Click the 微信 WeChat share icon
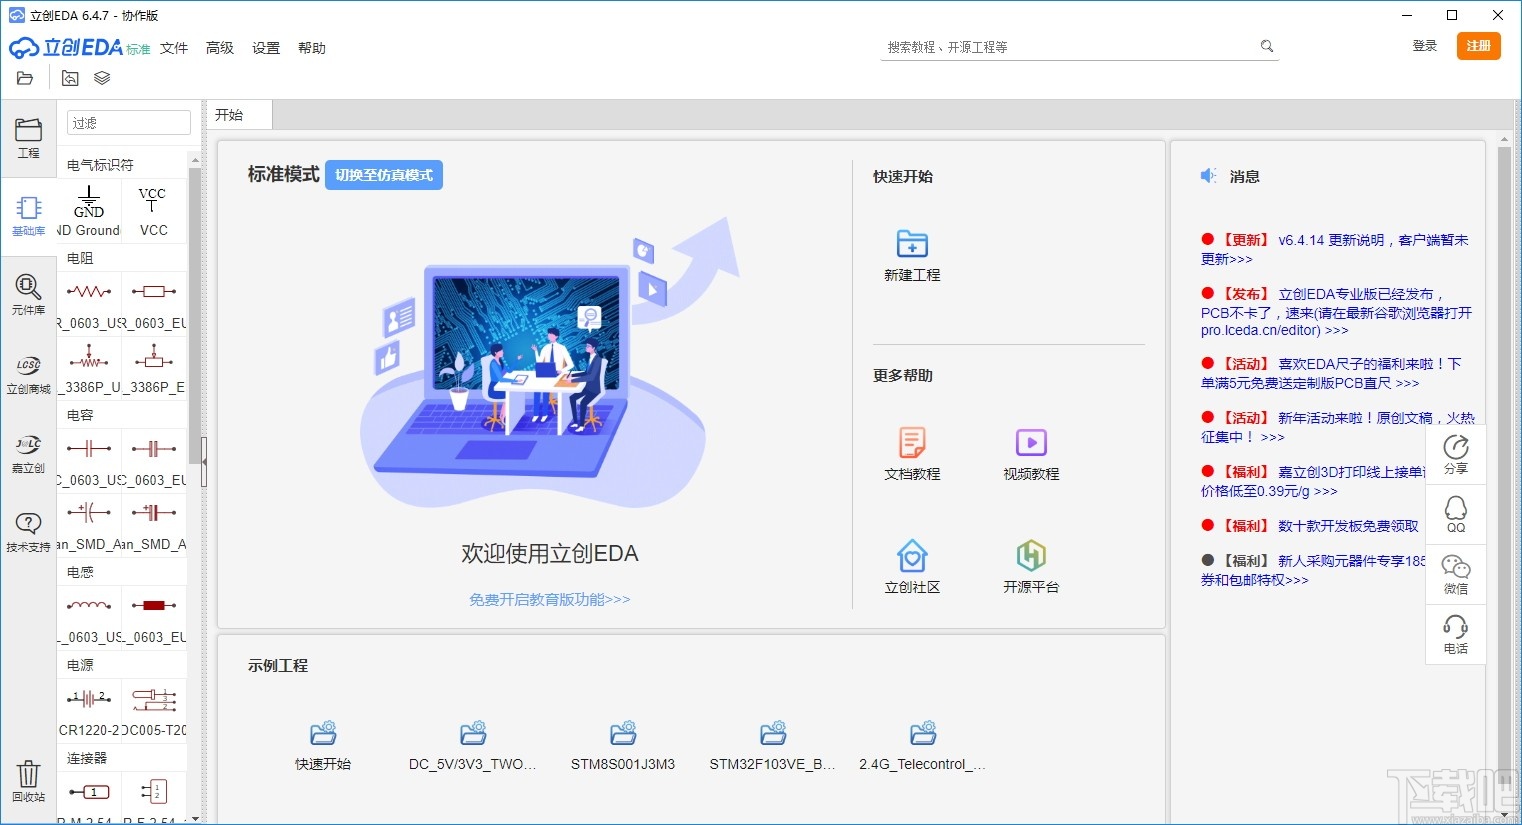1522x825 pixels. [1455, 575]
